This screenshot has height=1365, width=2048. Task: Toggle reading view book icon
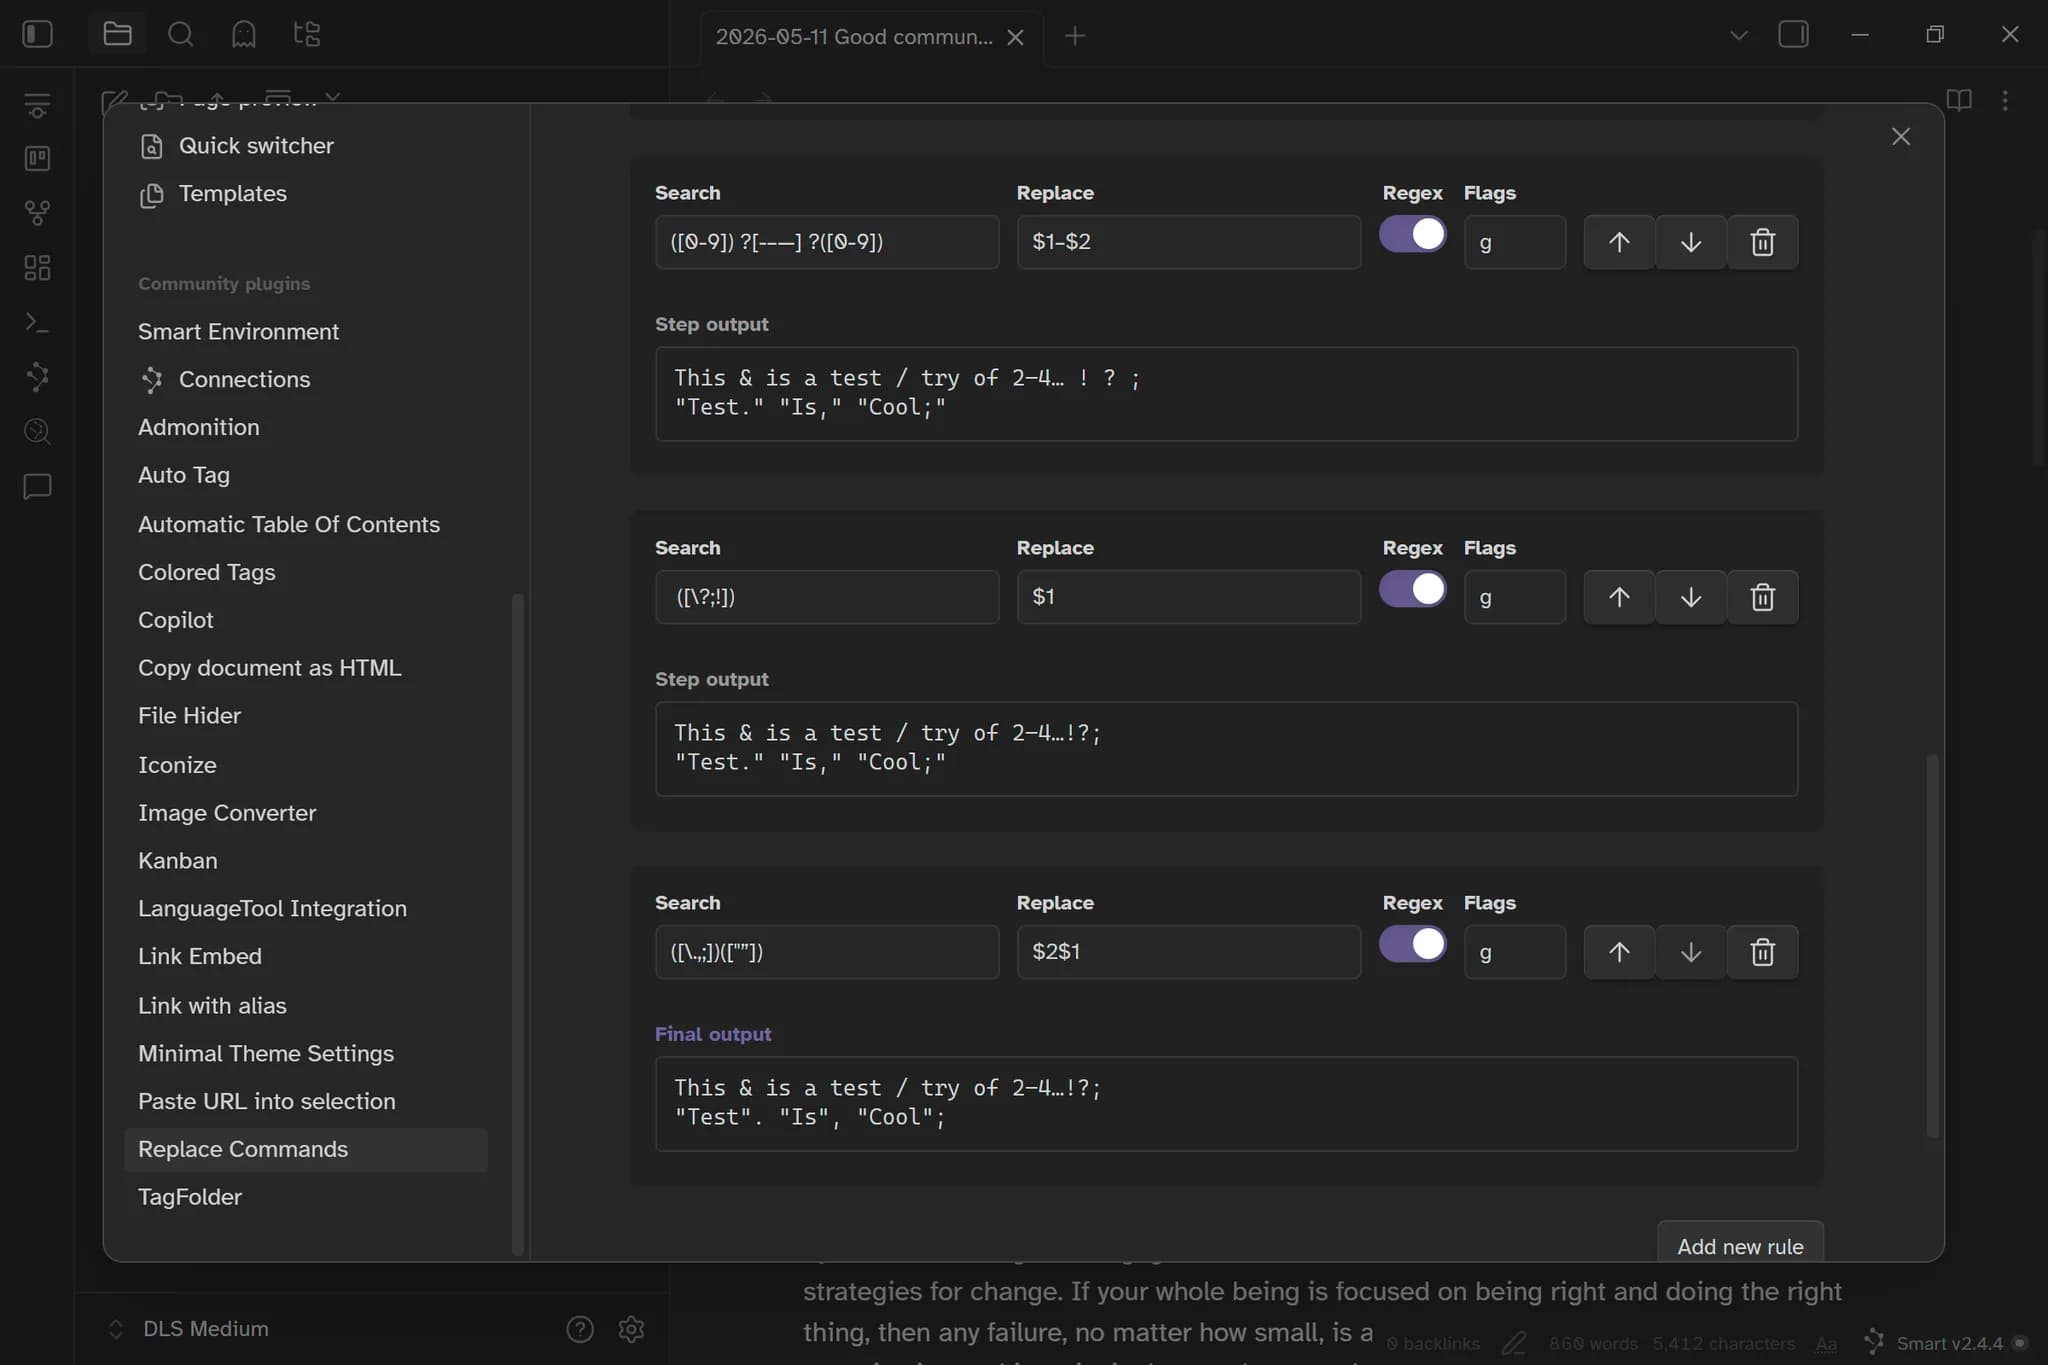pyautogui.click(x=1959, y=100)
